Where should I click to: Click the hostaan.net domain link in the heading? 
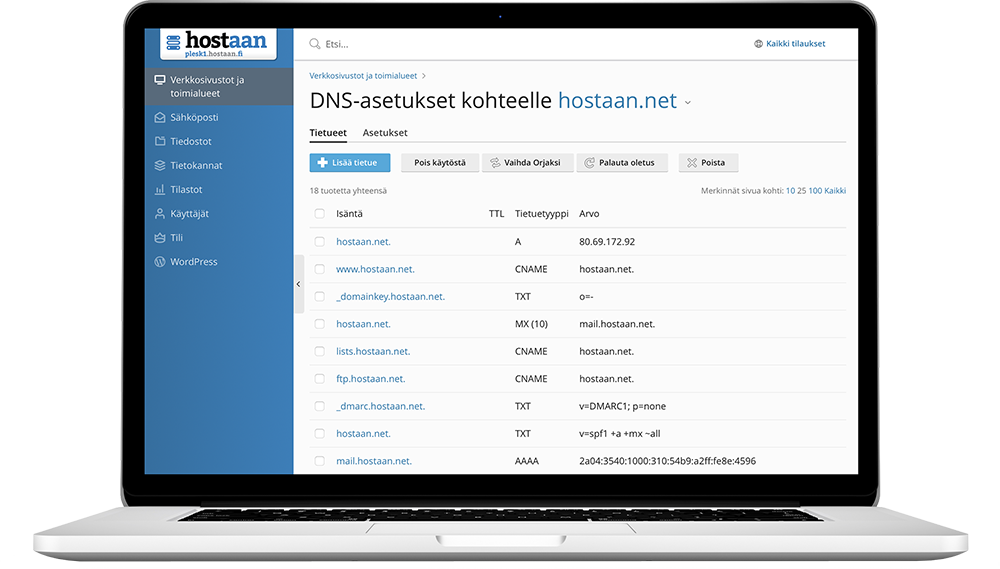click(617, 101)
